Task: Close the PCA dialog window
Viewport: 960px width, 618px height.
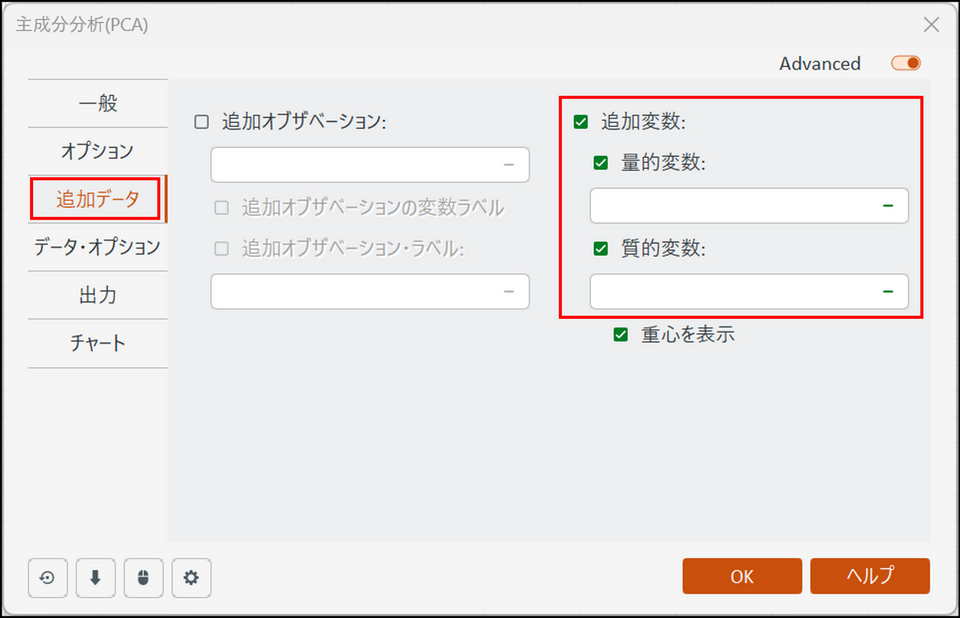Action: pyautogui.click(x=931, y=25)
